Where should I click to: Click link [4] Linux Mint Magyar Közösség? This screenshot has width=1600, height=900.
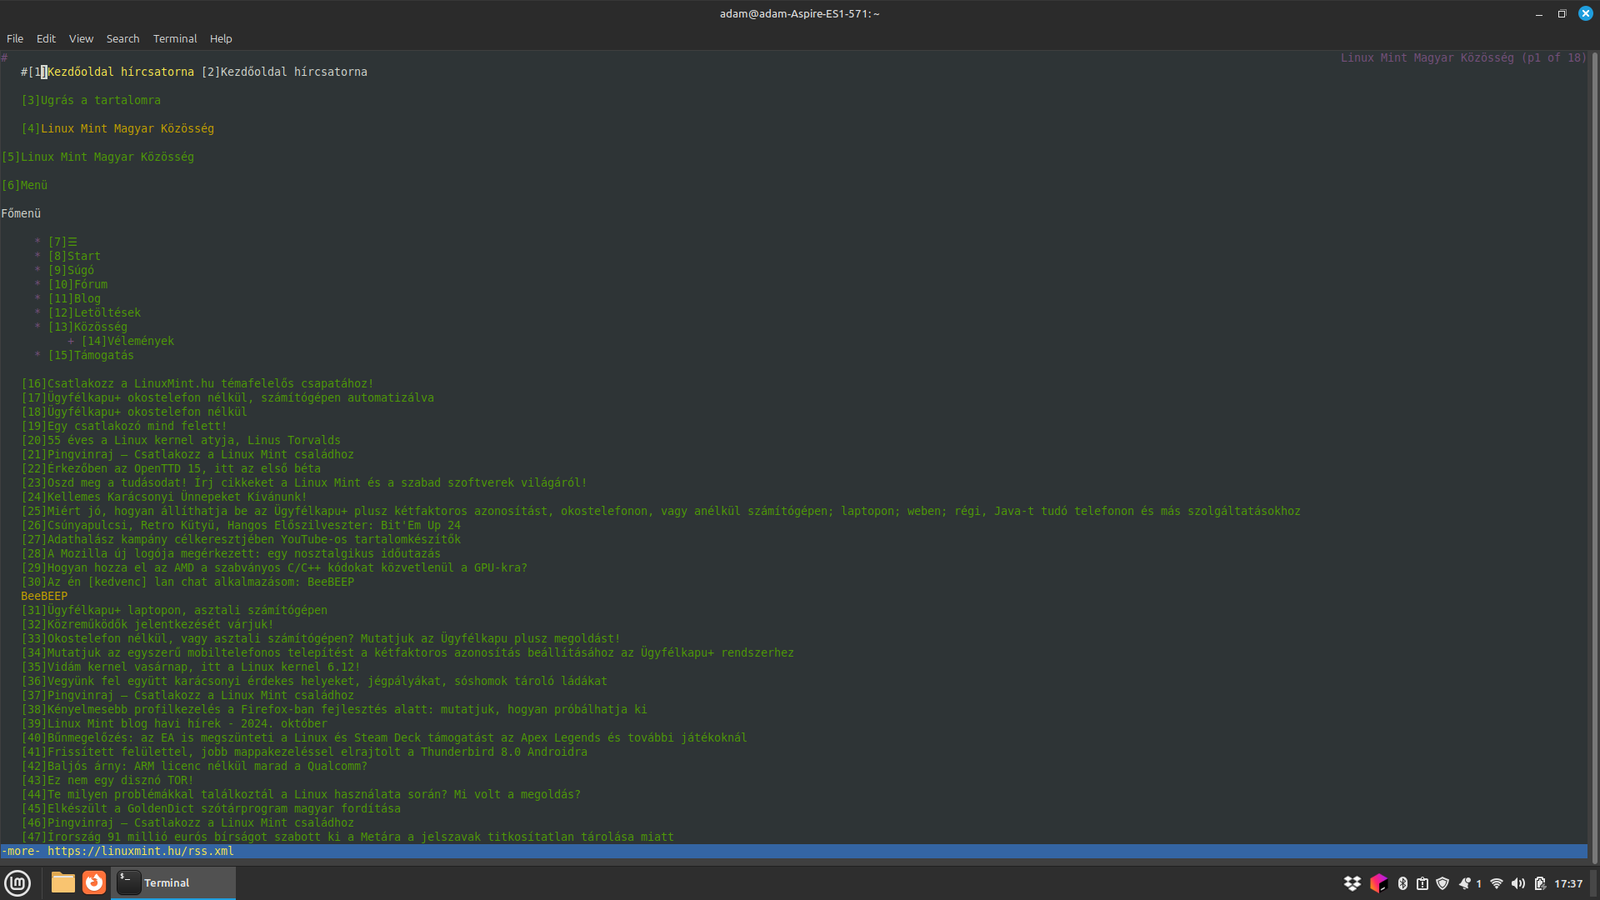tap(118, 129)
